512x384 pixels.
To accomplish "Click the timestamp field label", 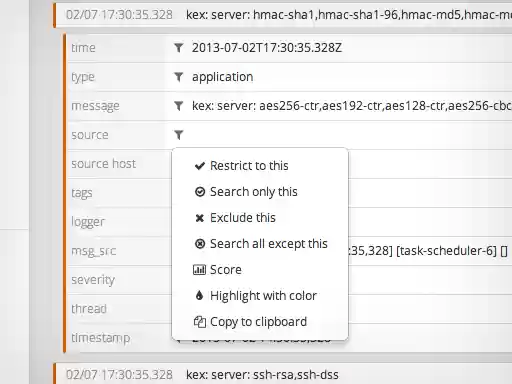I will coord(100,338).
